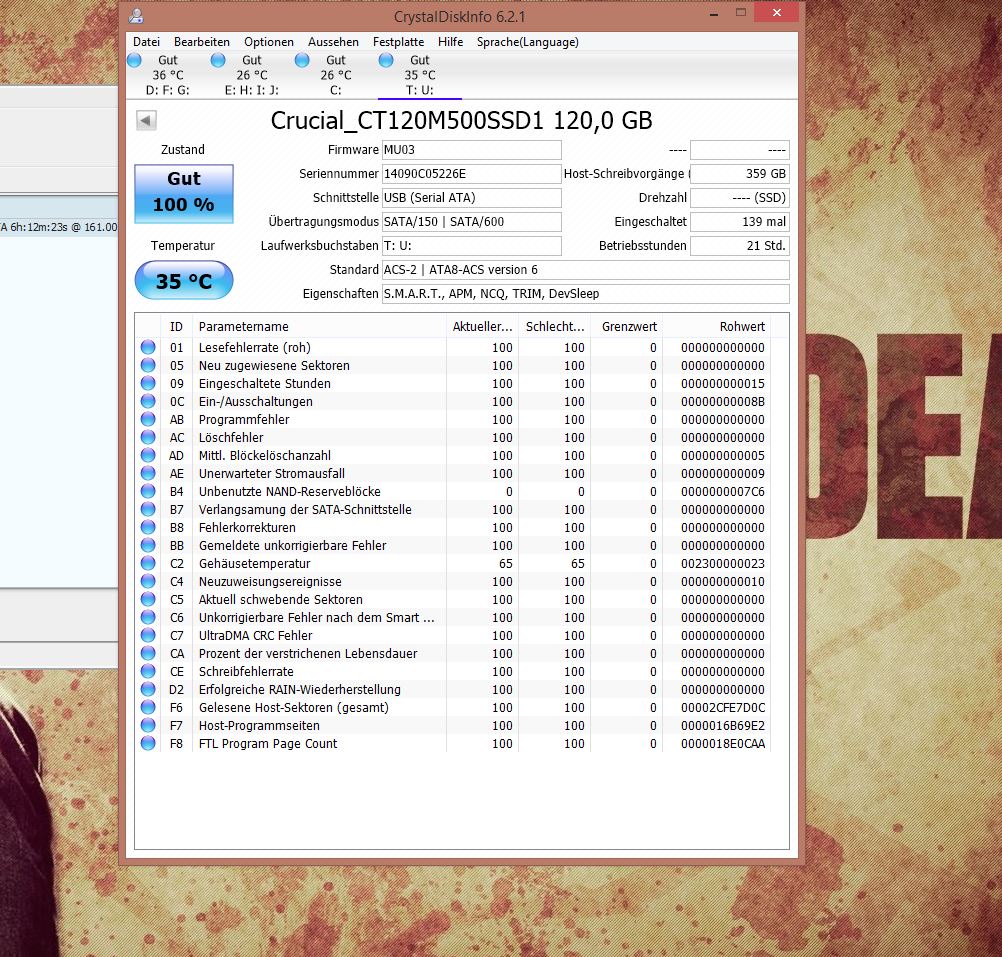Click the ID column header
Image resolution: width=1002 pixels, height=957 pixels.
[x=176, y=326]
